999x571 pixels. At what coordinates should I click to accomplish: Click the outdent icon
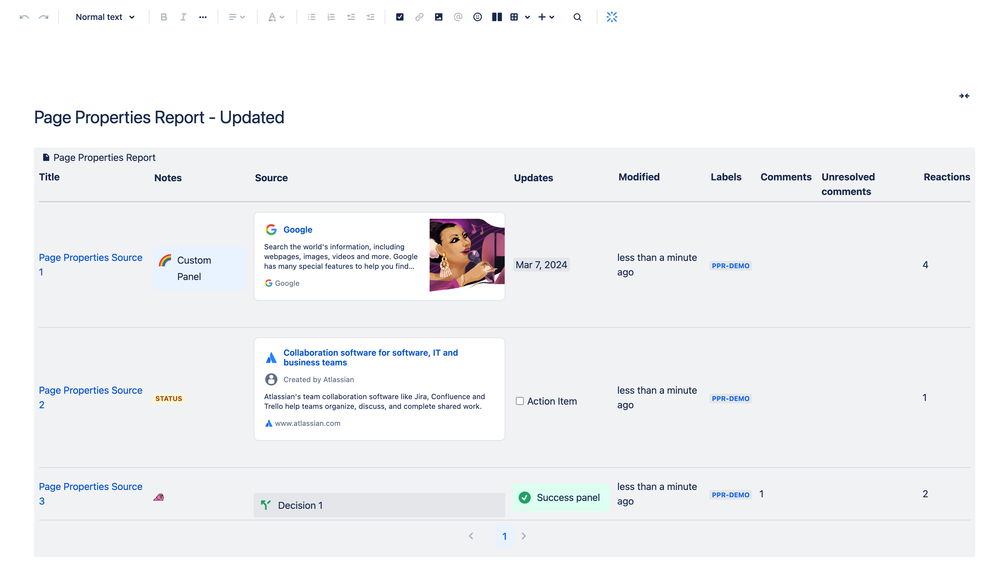coord(350,17)
